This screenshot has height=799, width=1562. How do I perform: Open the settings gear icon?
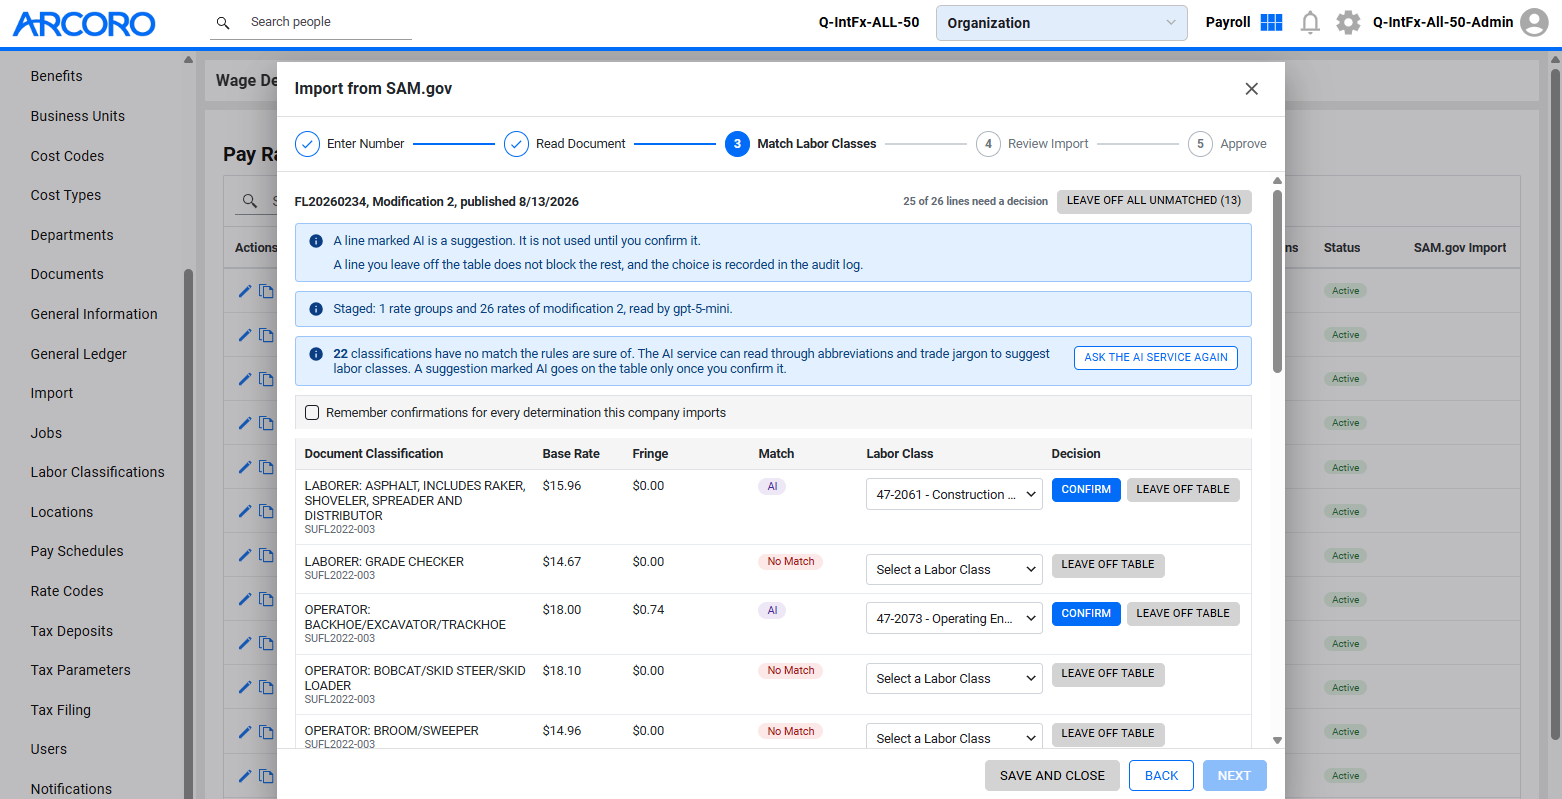click(x=1348, y=22)
